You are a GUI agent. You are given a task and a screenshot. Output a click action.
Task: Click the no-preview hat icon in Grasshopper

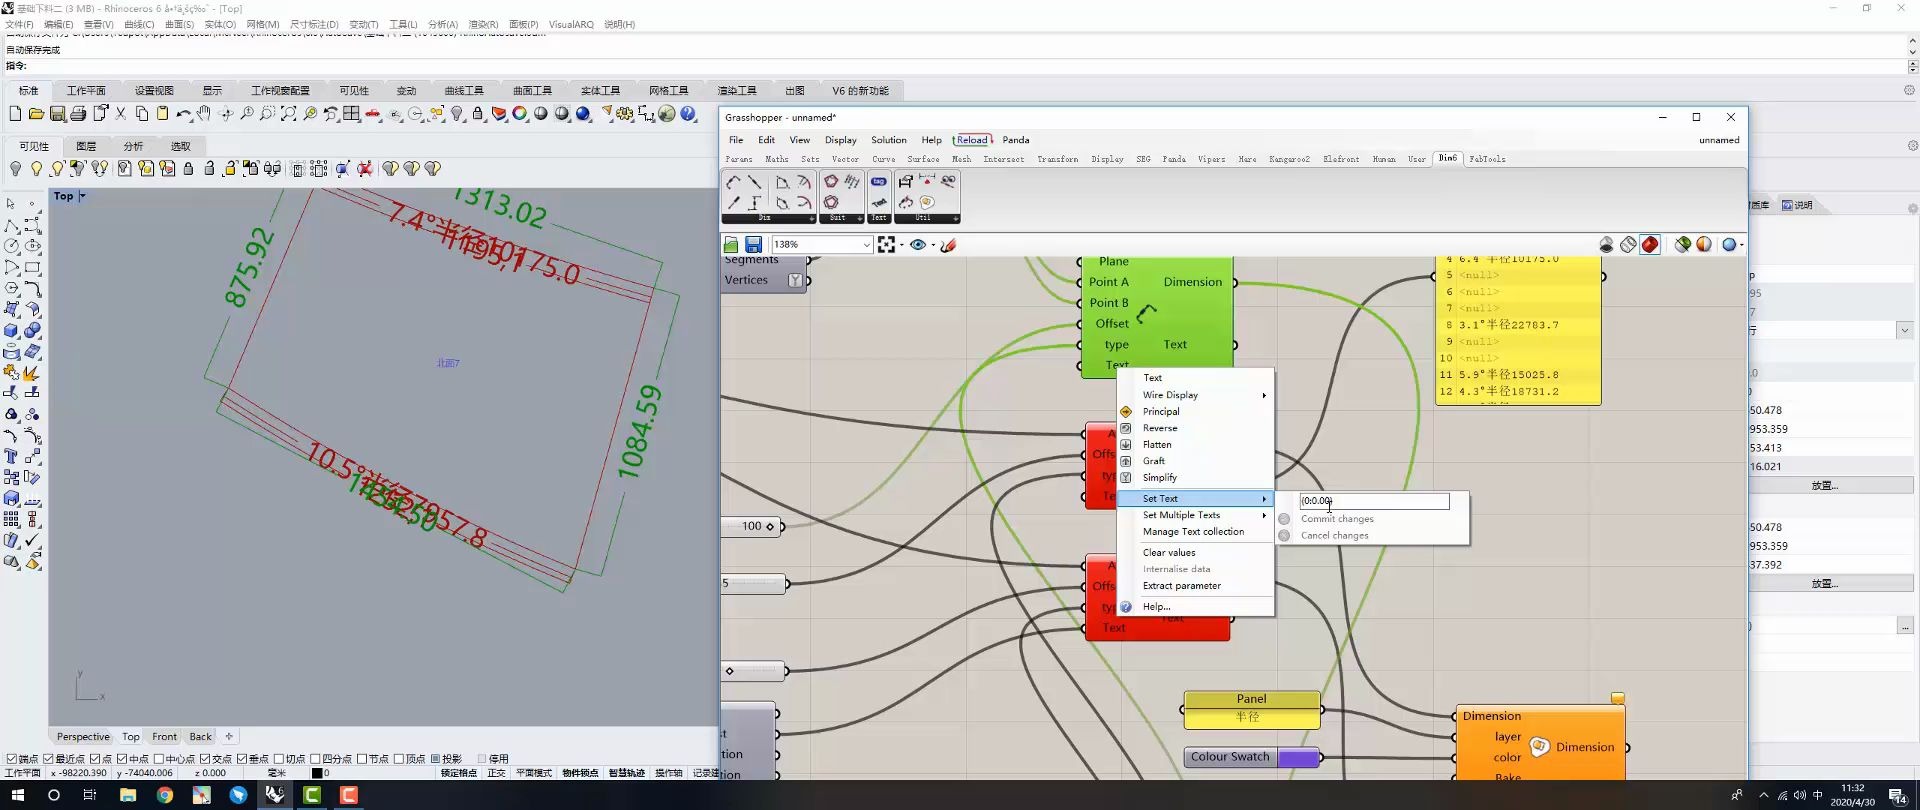(x=1606, y=244)
